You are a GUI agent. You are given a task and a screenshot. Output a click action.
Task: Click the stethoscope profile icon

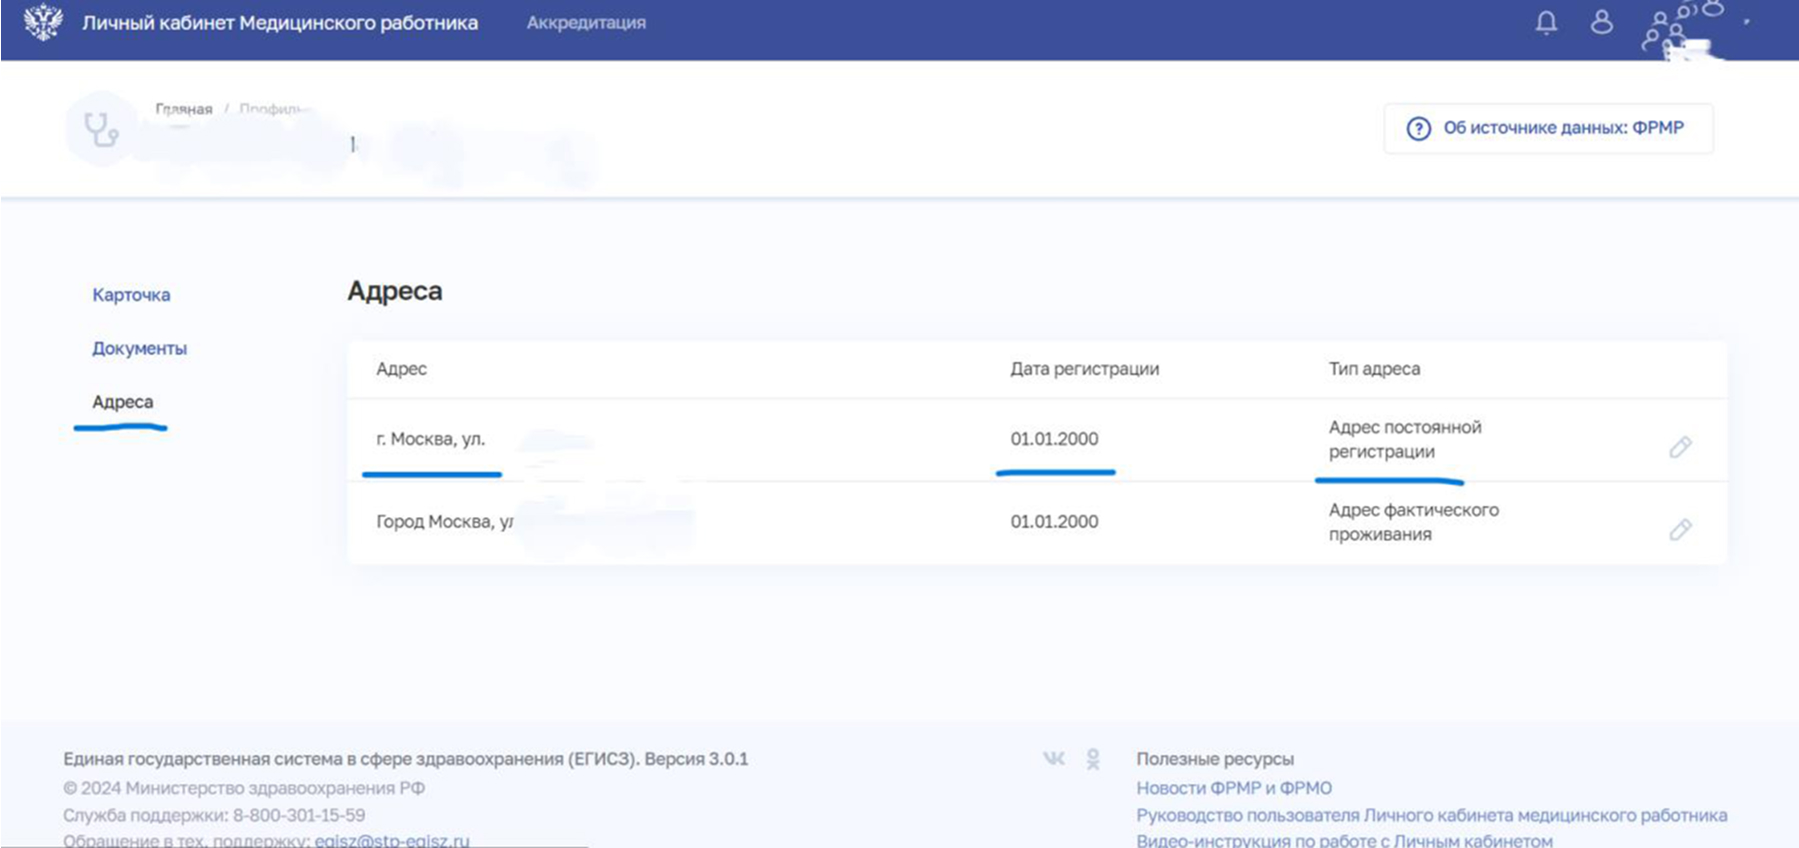coord(101,129)
